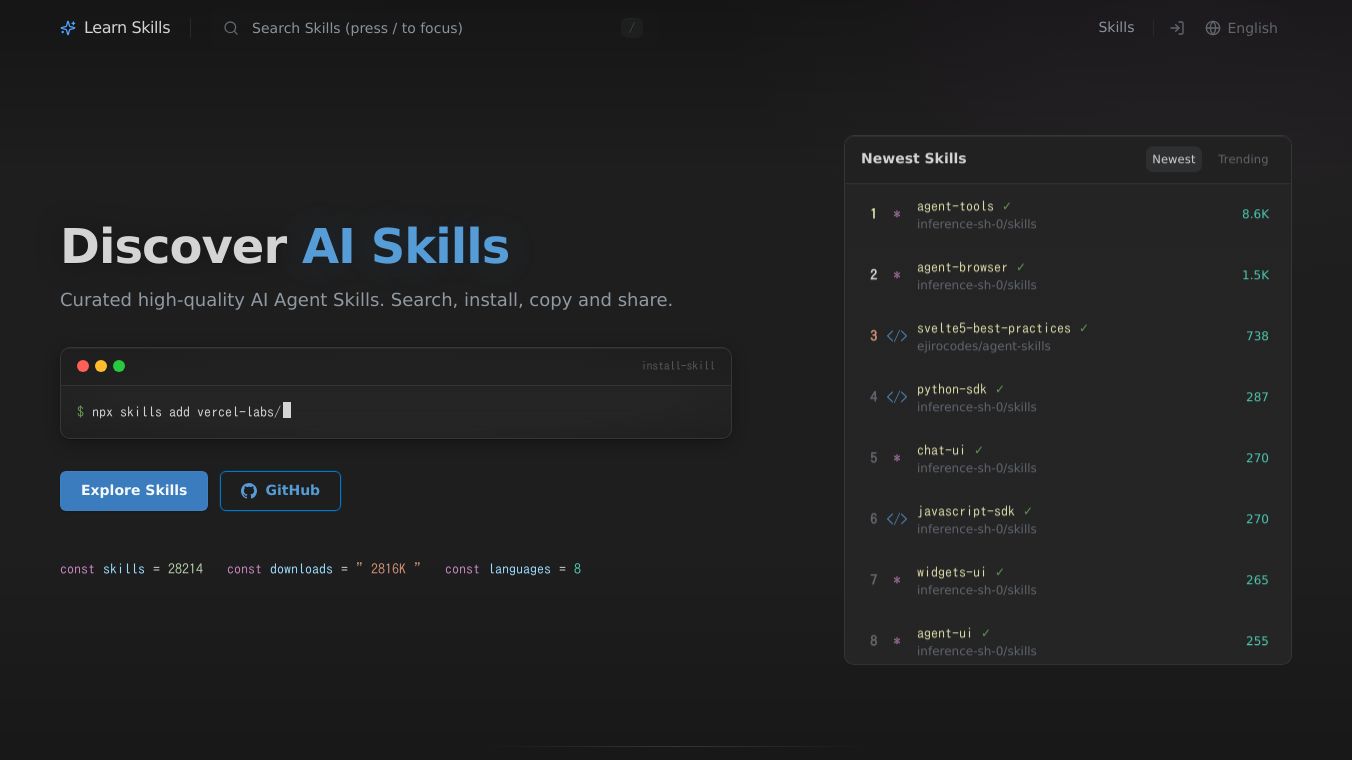Click the Learn Skills sparkle logo
This screenshot has height=760, width=1352.
67,27
